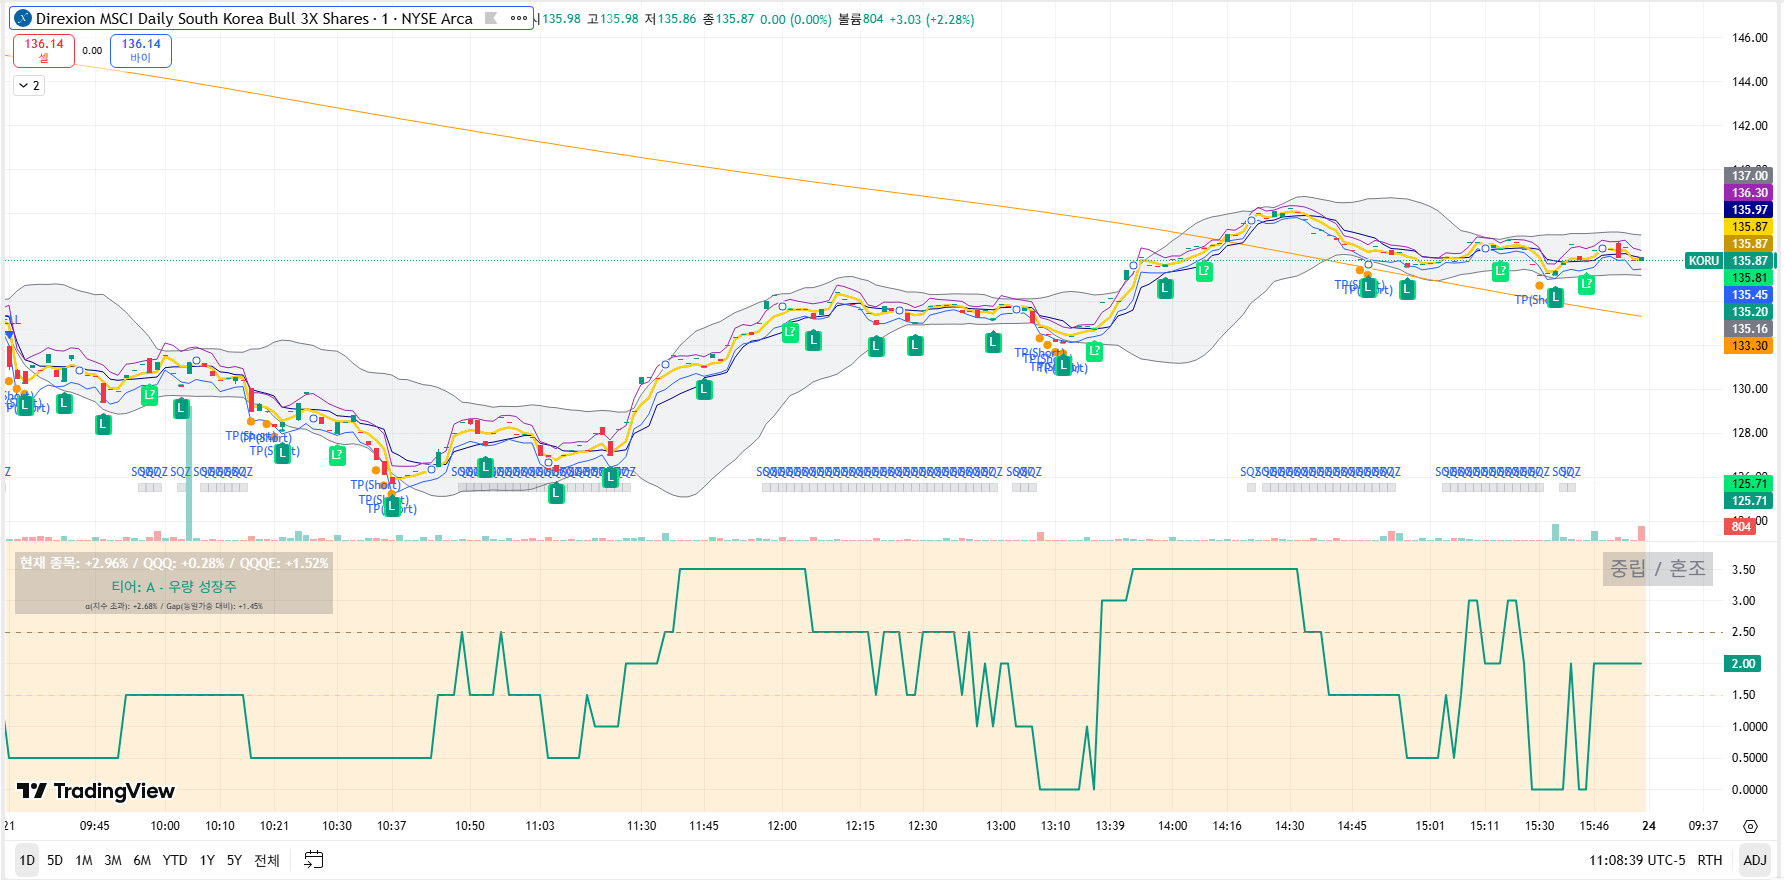Toggle the RTH session setting

tap(1710, 860)
